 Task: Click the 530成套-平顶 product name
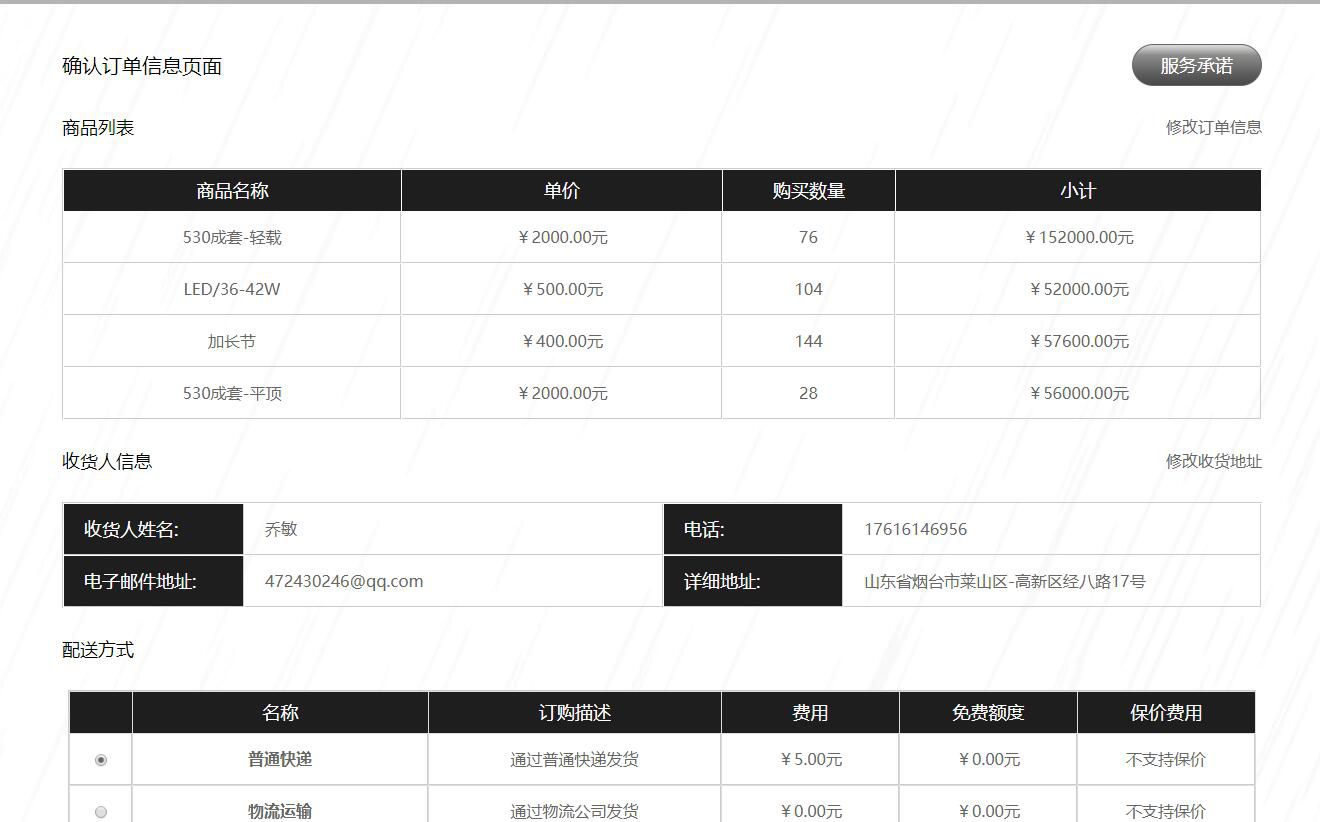[232, 393]
